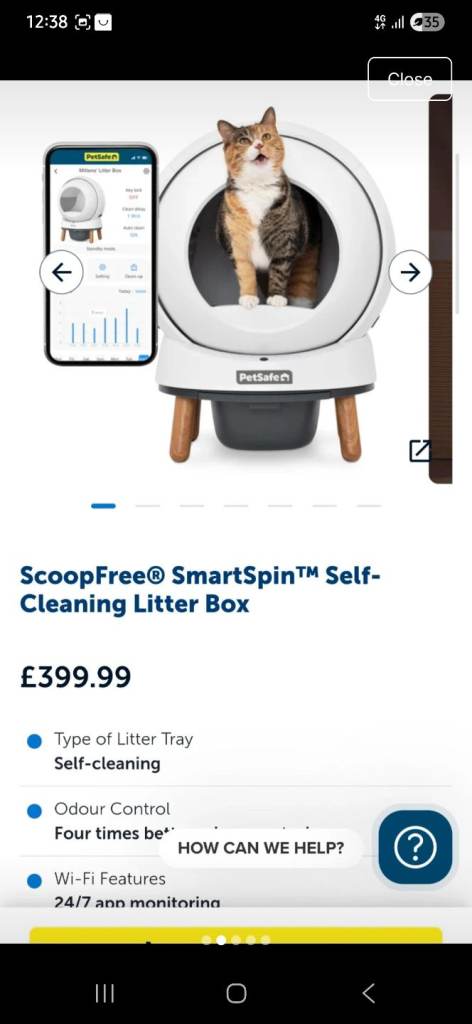The width and height of the screenshot is (472, 1024).
Task: Open Android recent apps button
Action: click(104, 993)
